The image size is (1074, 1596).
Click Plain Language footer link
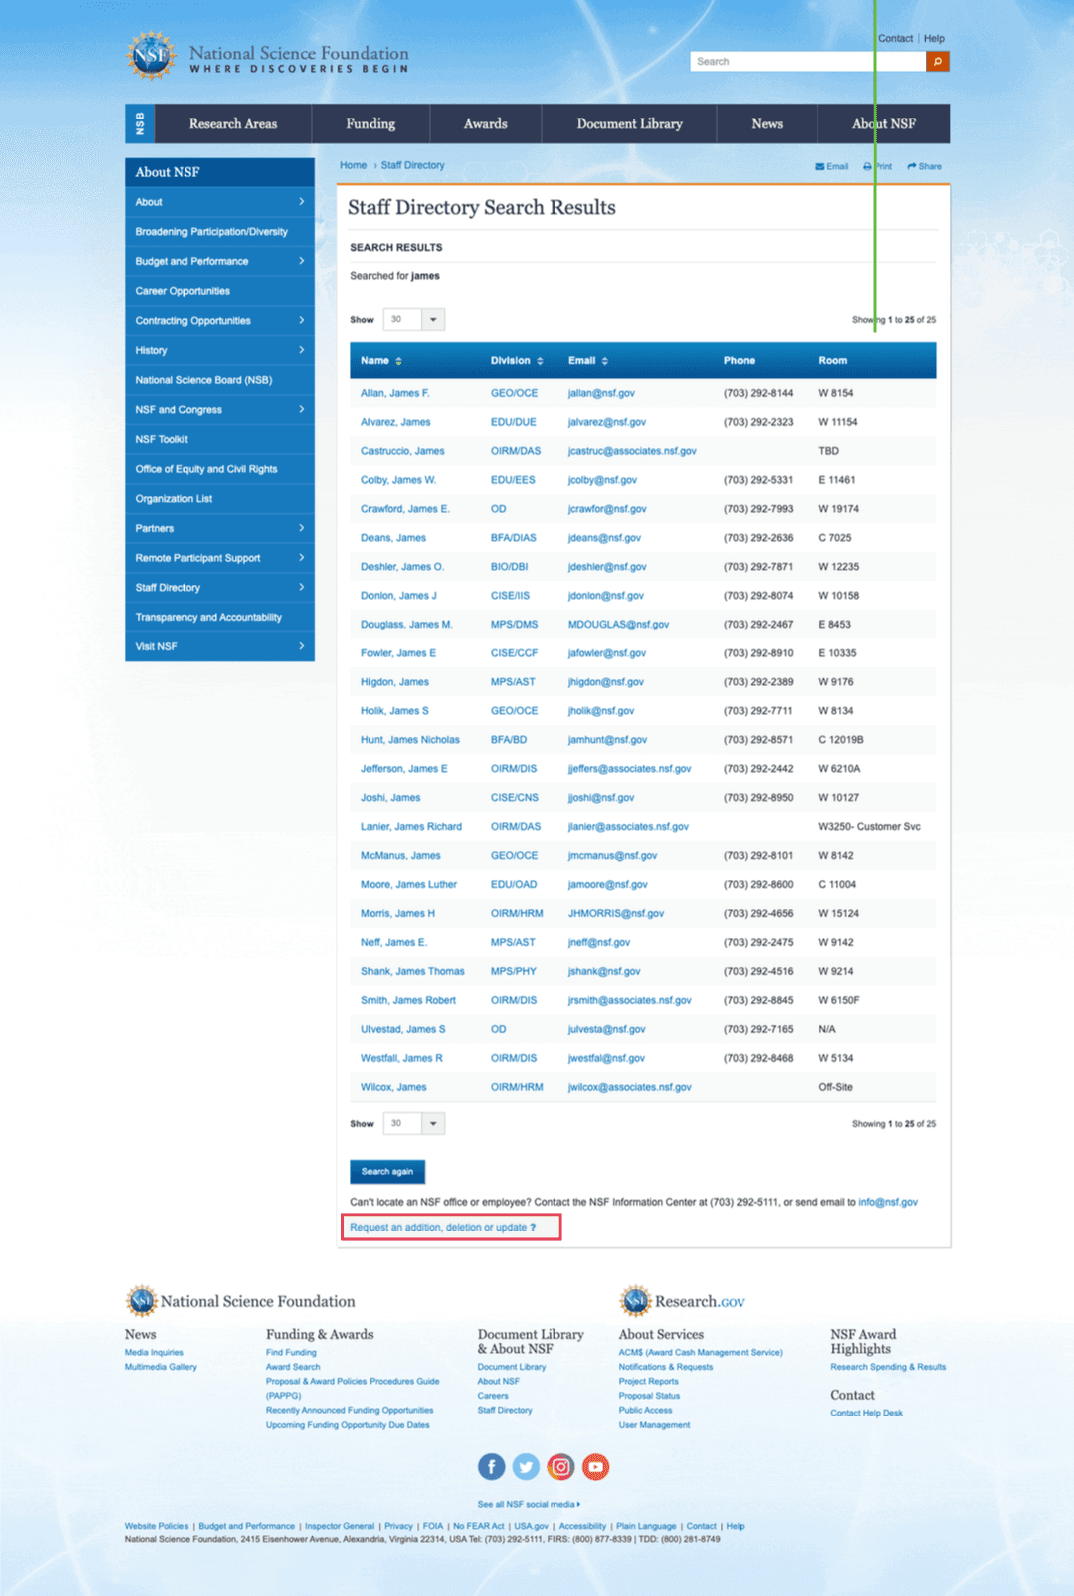click(646, 1526)
